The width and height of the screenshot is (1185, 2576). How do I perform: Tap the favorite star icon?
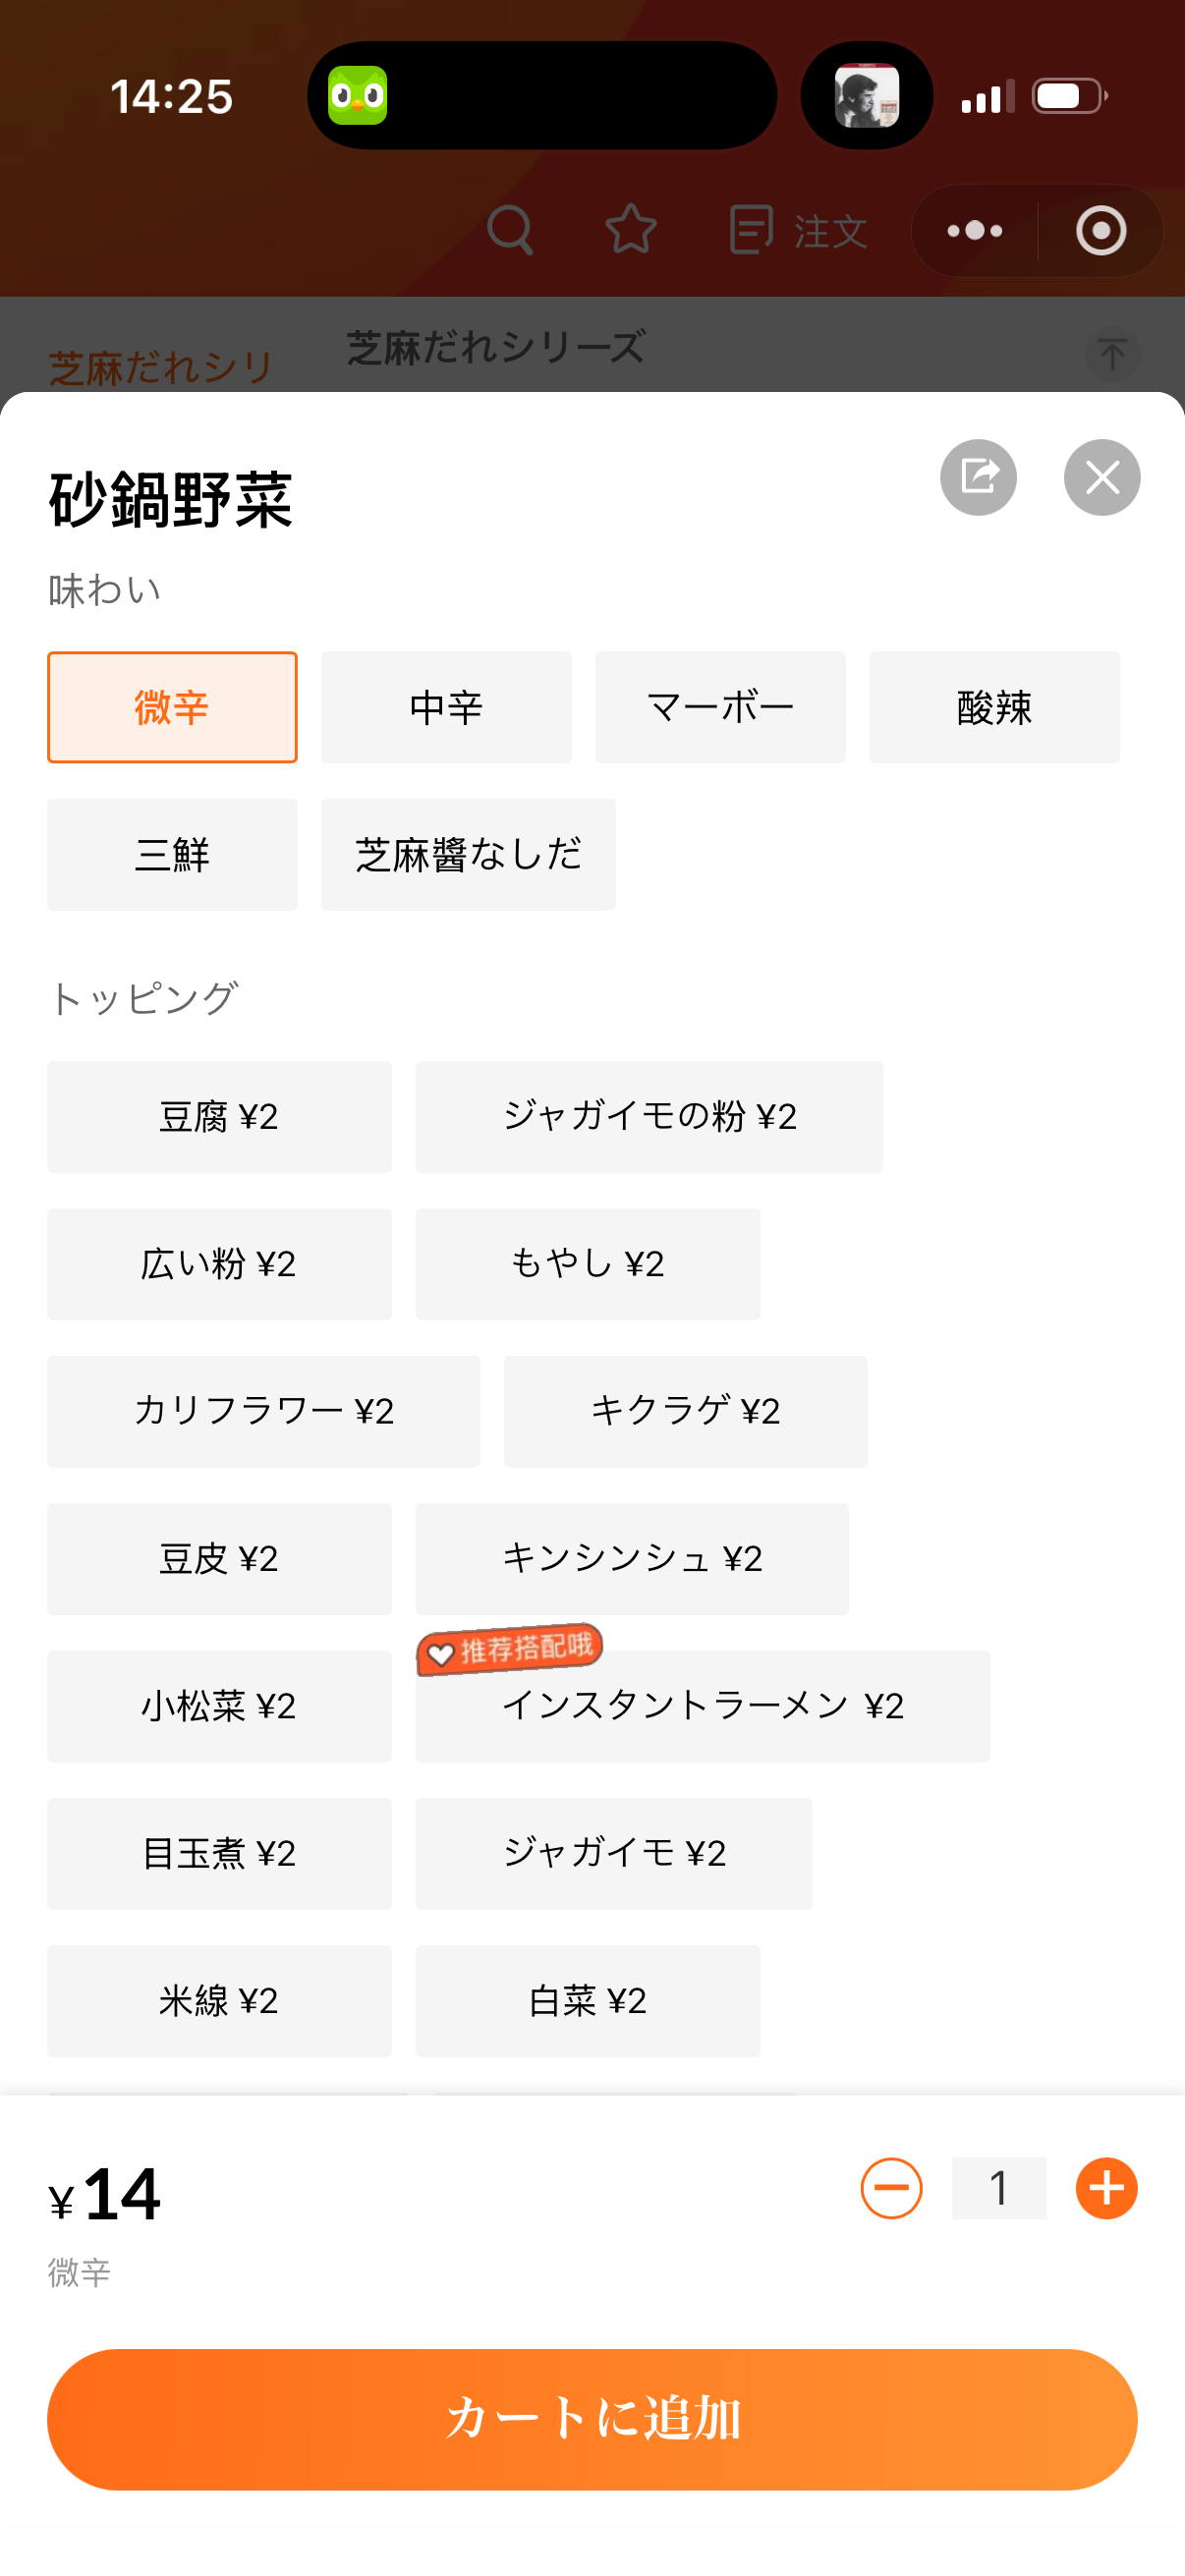pyautogui.click(x=631, y=230)
